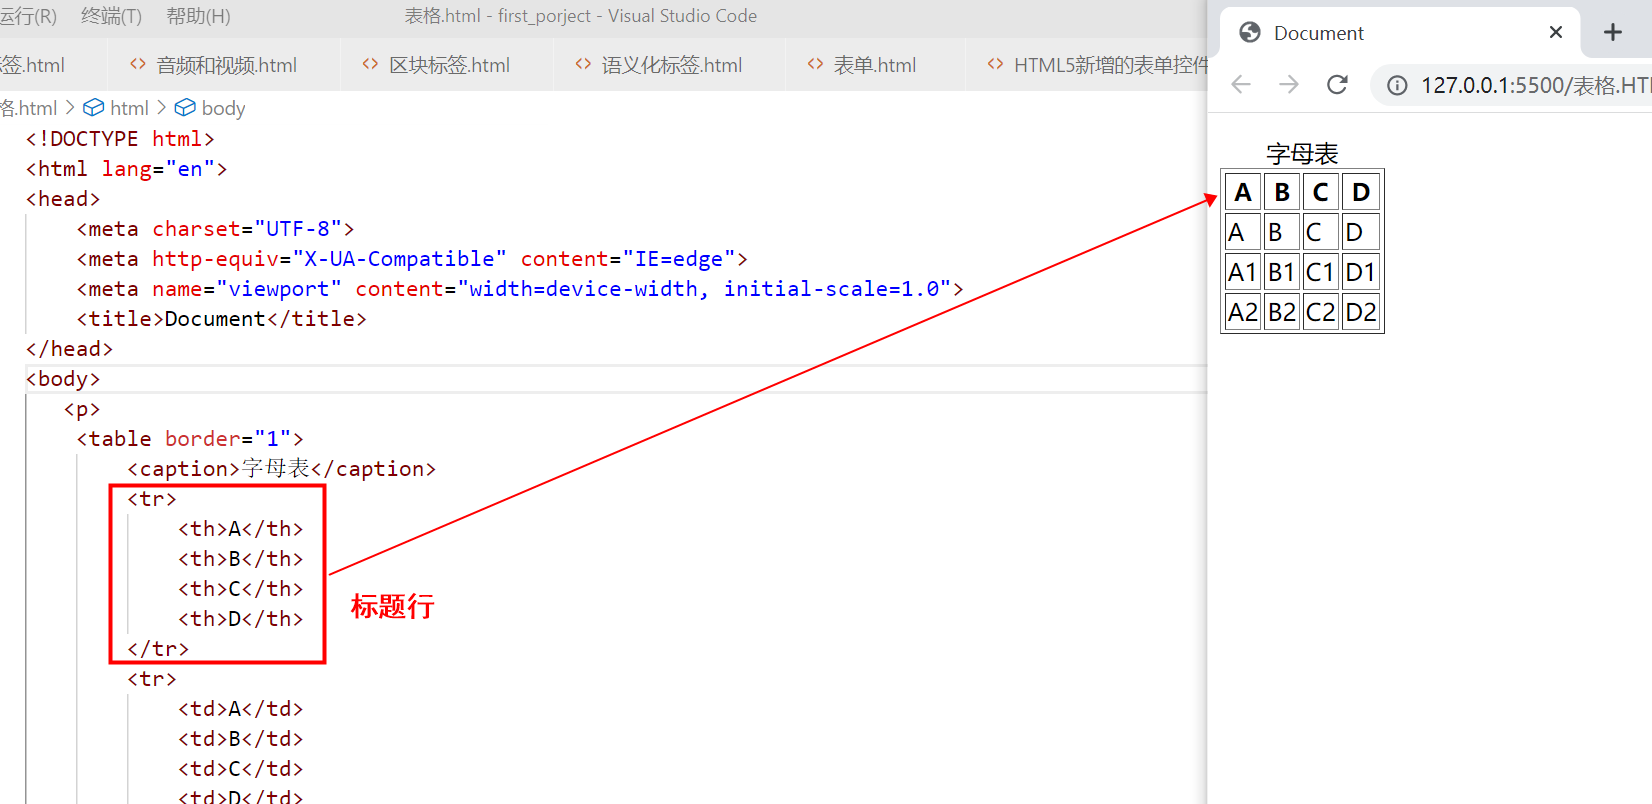Image resolution: width=1652 pixels, height=804 pixels.
Task: Open a new browser tab
Action: [x=1613, y=32]
